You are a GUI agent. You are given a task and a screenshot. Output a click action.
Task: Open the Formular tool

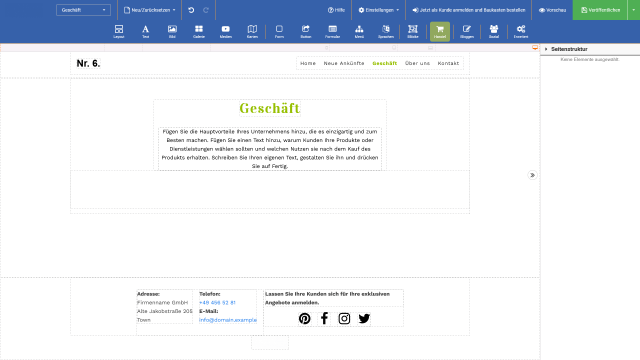point(333,31)
